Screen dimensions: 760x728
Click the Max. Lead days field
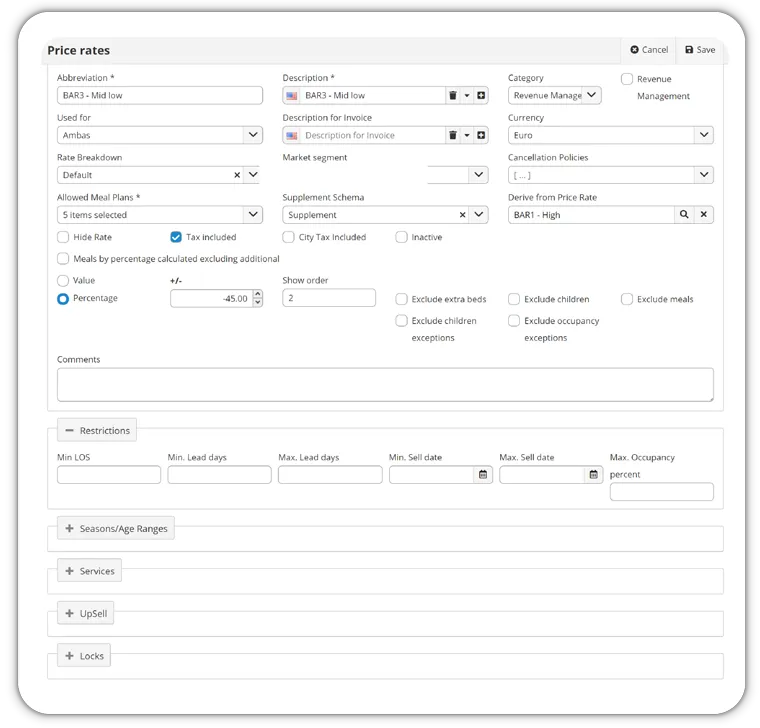coord(330,475)
